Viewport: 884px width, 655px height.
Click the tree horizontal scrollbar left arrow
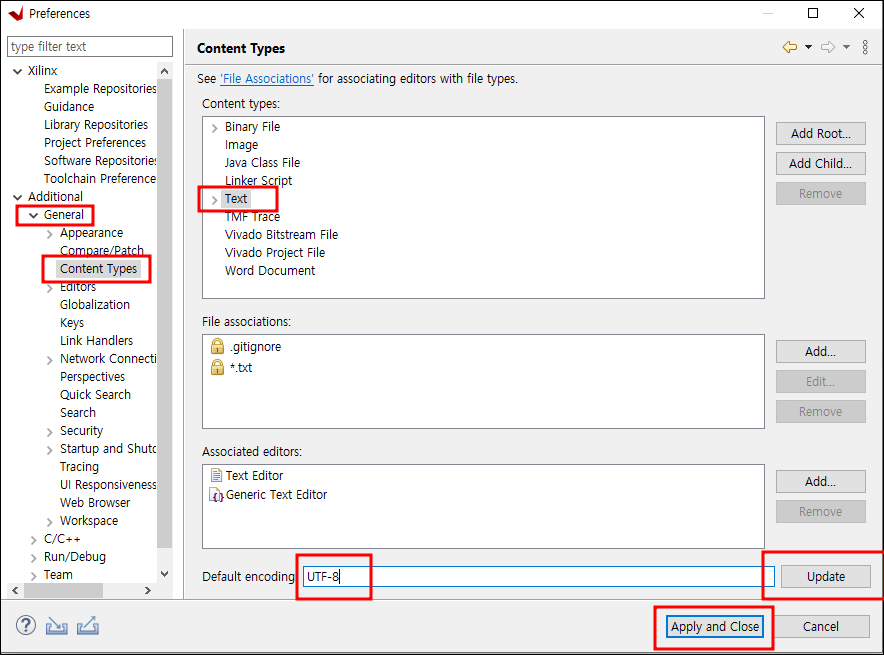pyautogui.click(x=15, y=590)
